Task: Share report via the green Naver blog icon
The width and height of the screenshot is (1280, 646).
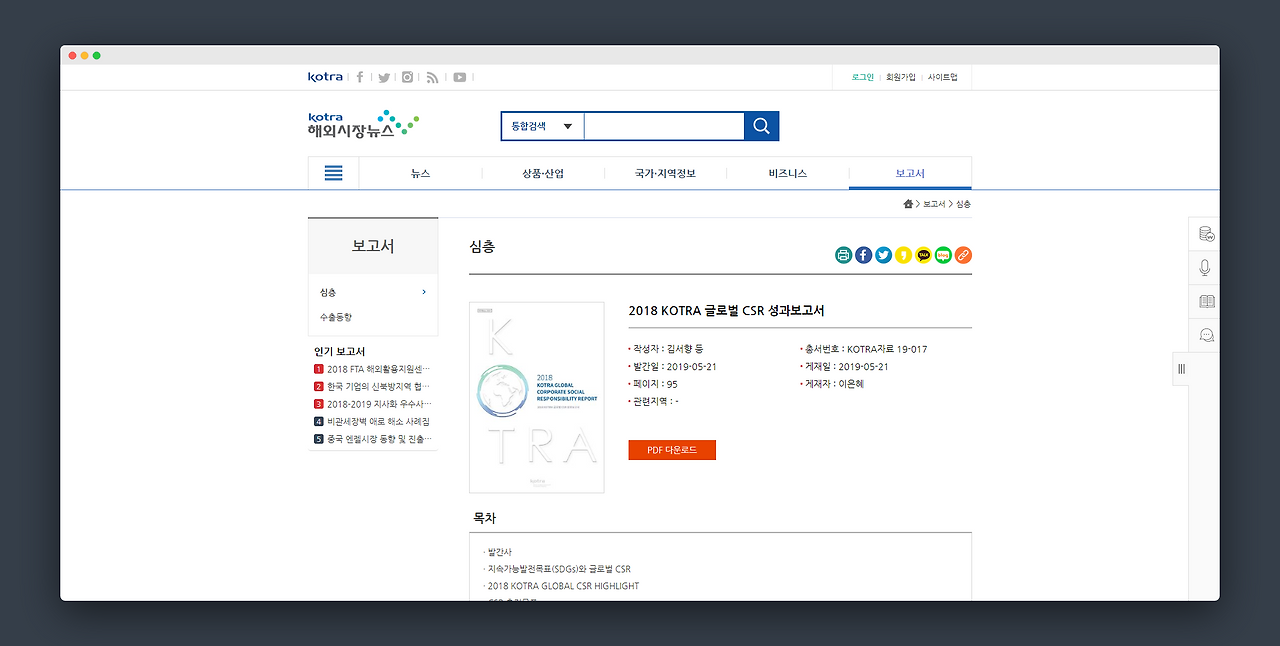Action: click(x=943, y=255)
